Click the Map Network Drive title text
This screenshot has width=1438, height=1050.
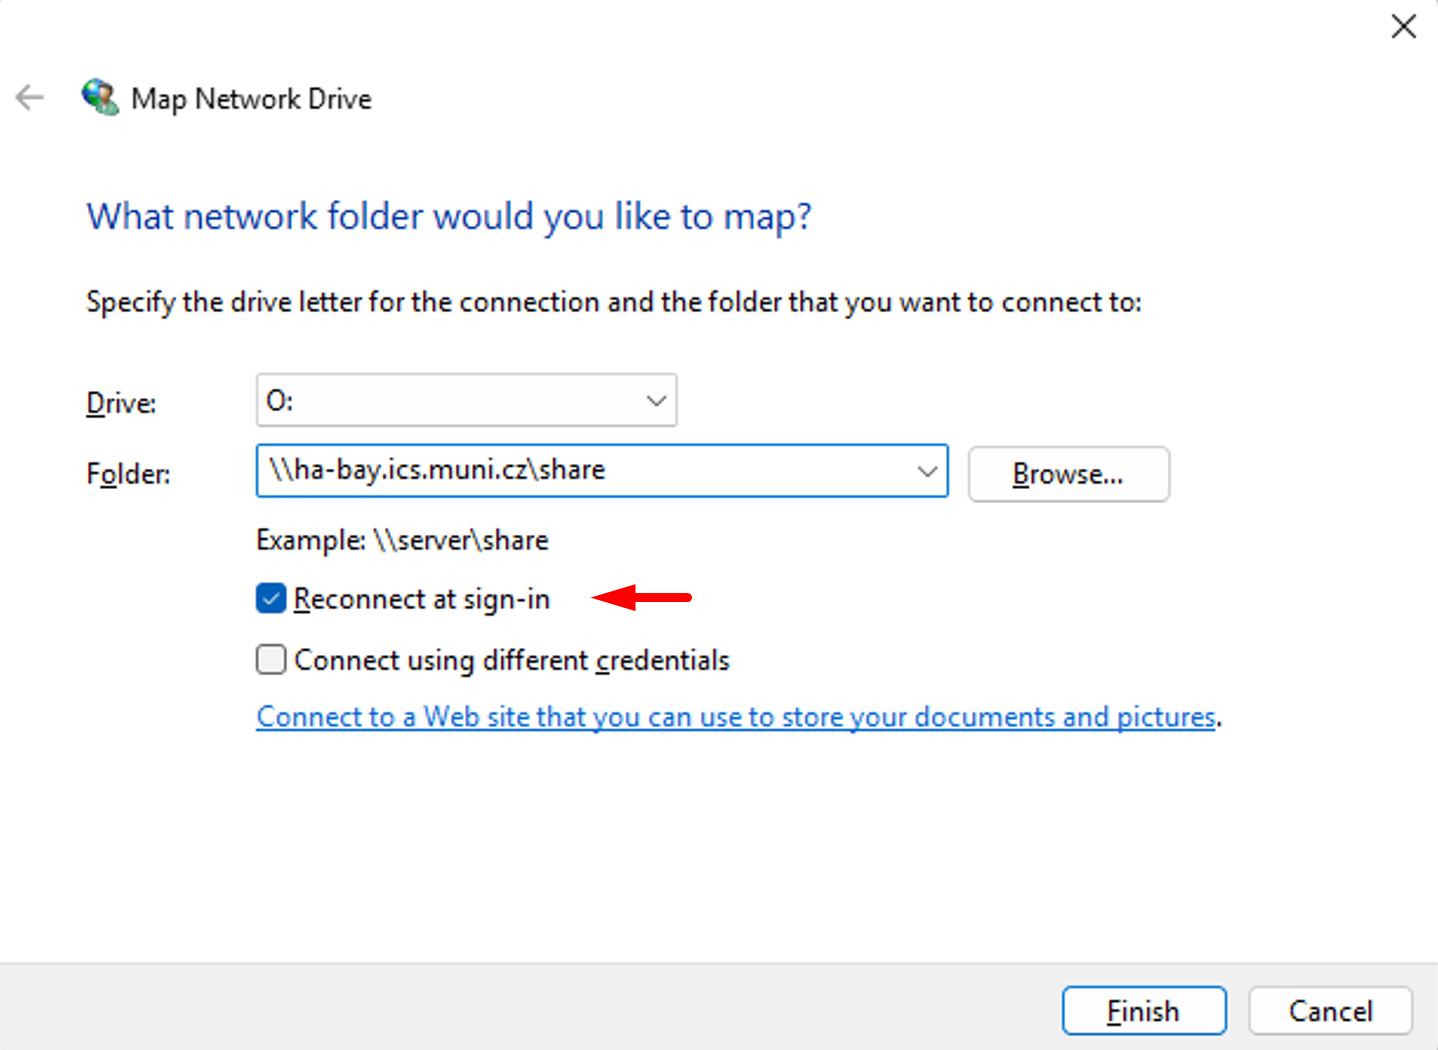point(251,99)
